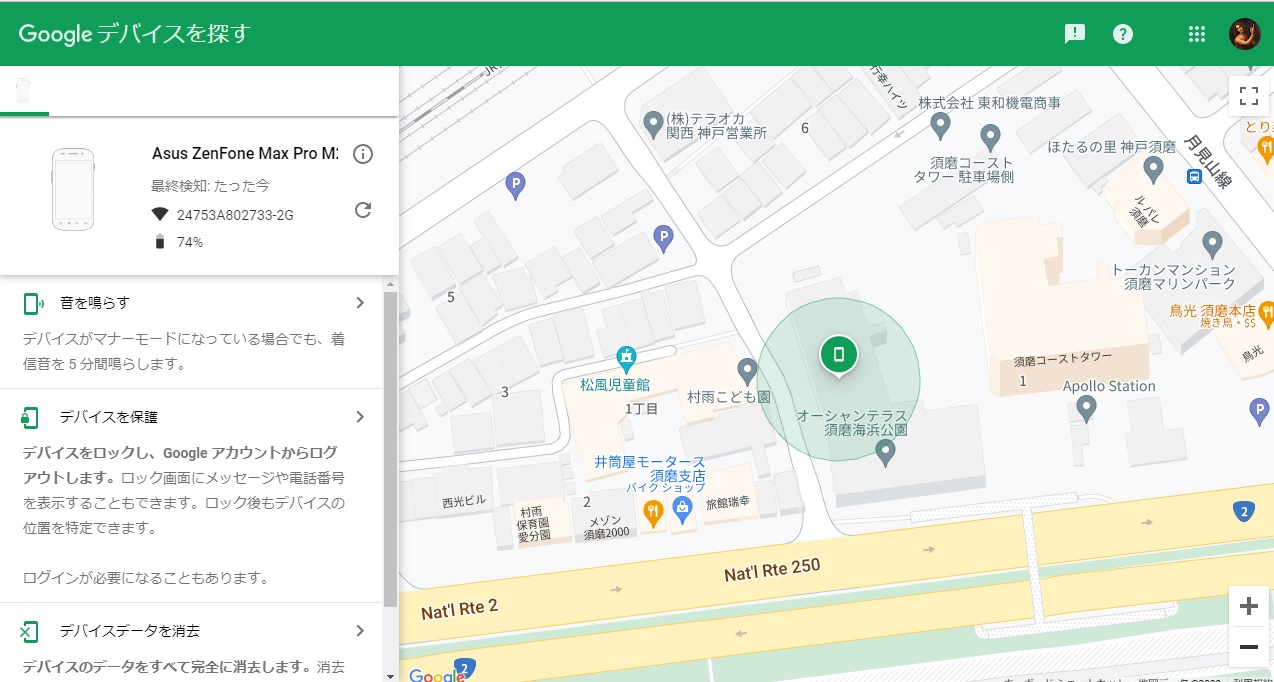
Task: Show device info for Asus ZenFone
Action: [x=363, y=154]
